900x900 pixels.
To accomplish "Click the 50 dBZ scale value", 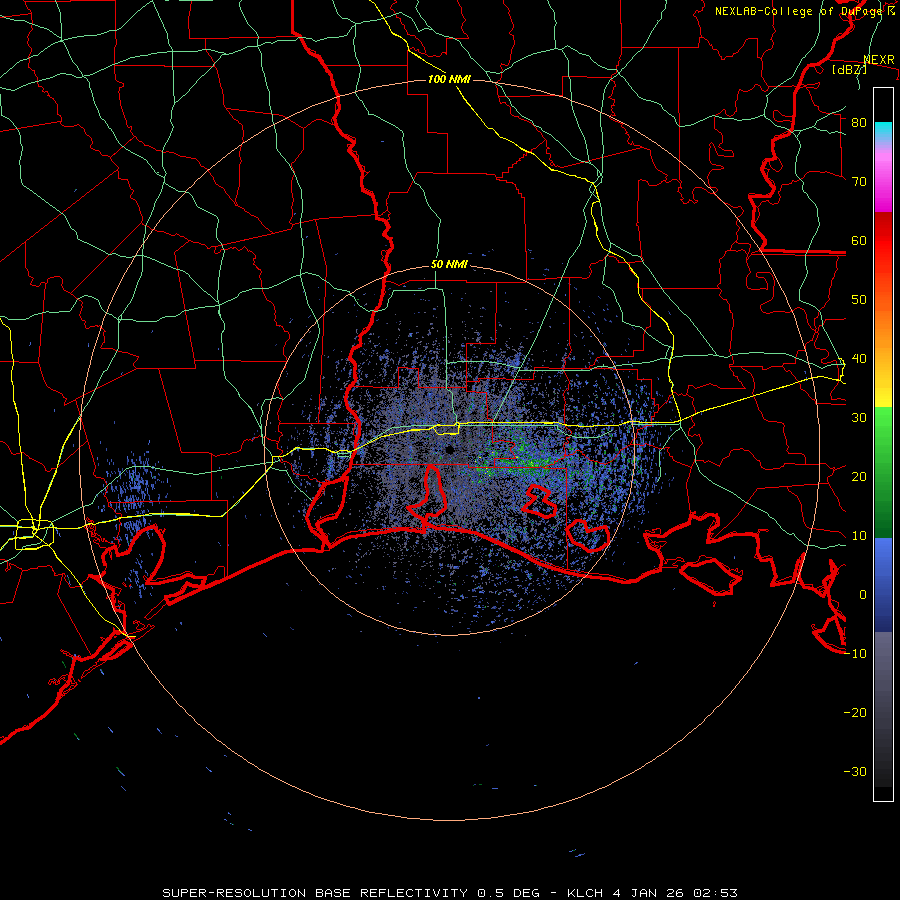I will pos(859,300).
